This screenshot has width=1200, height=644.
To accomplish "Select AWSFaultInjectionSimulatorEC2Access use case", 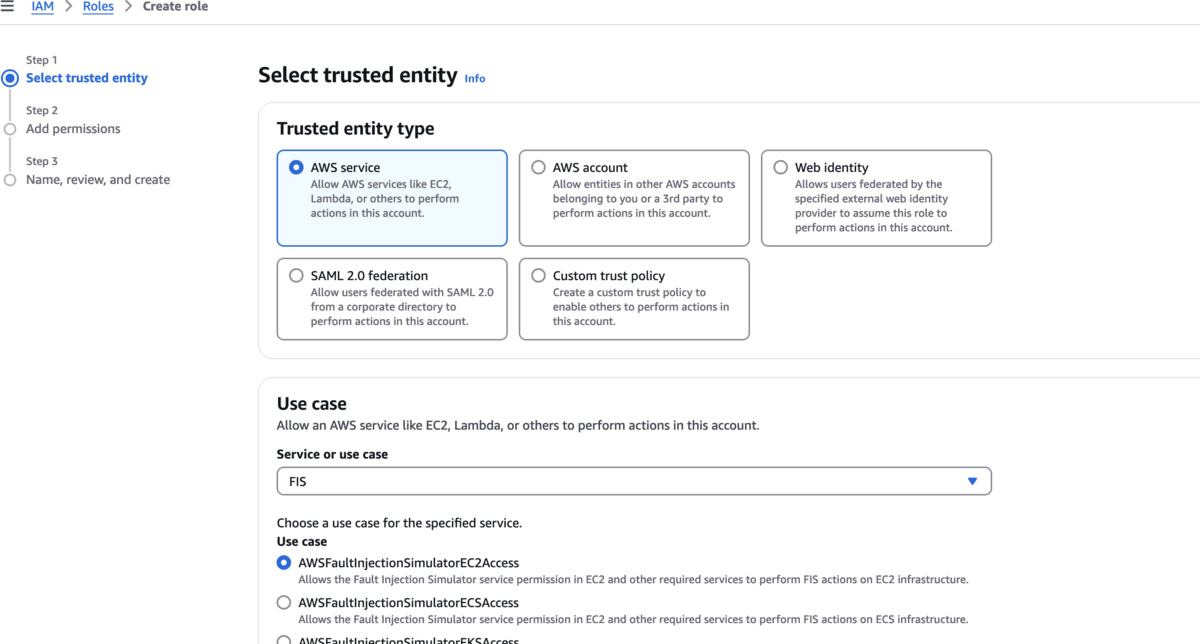I will 284,563.
